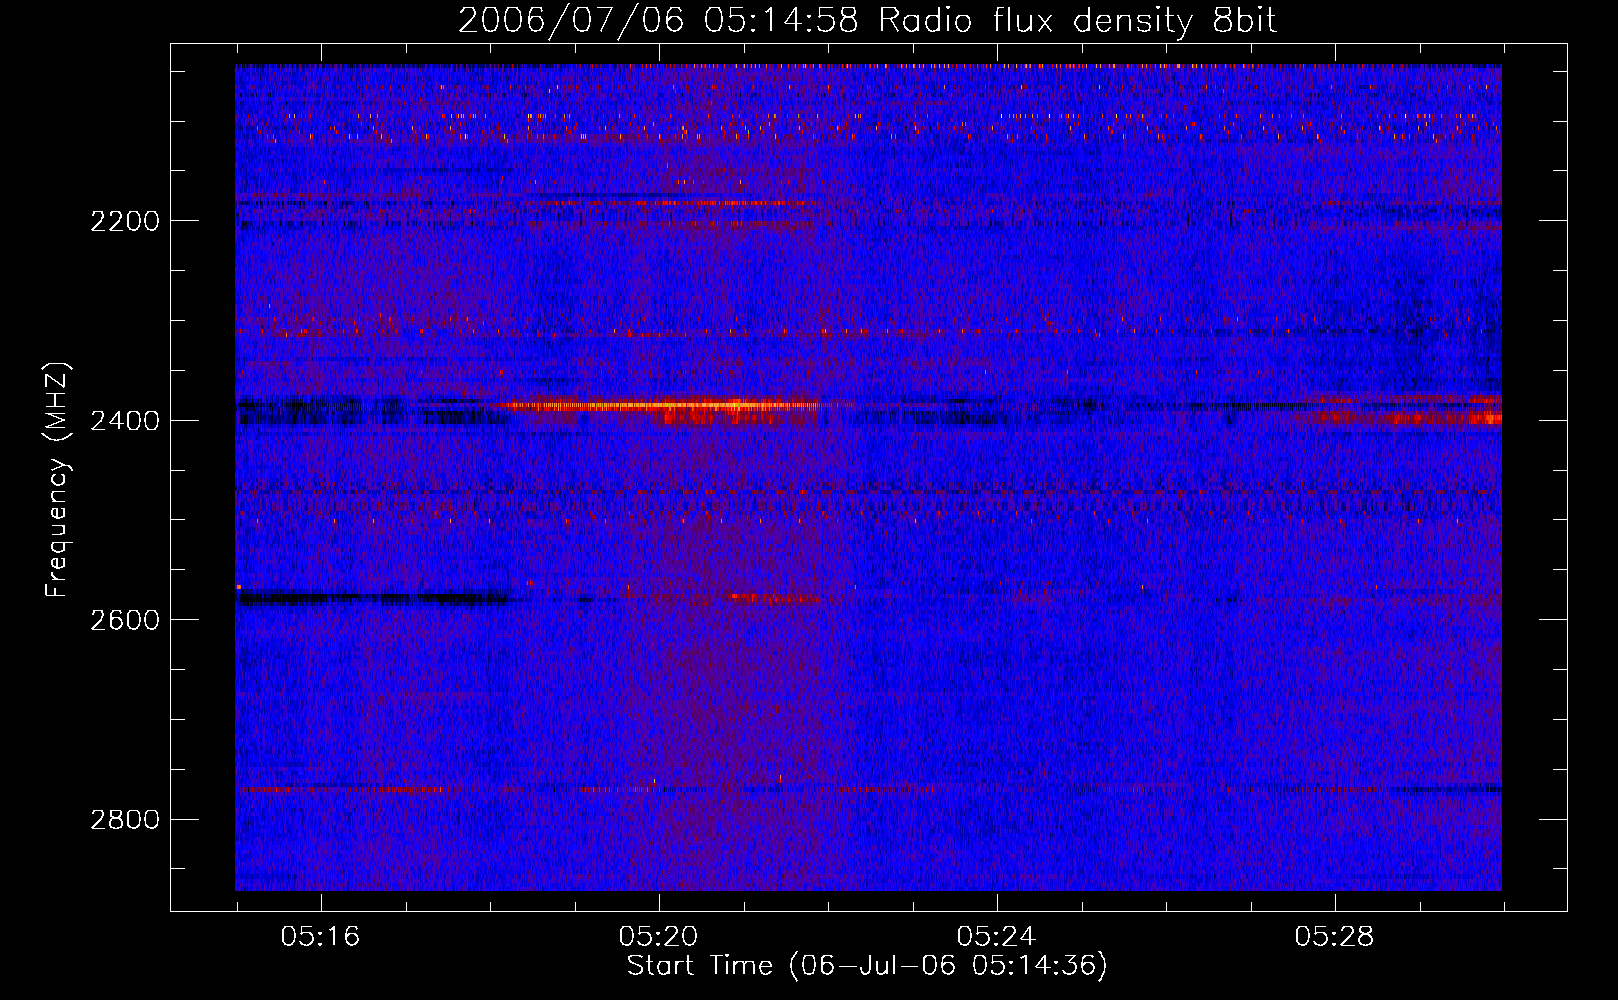This screenshot has width=1618, height=1000.
Task: Click the "Start Time (06-Jul-06 05:14:36)" axis title
Action: coord(867,966)
